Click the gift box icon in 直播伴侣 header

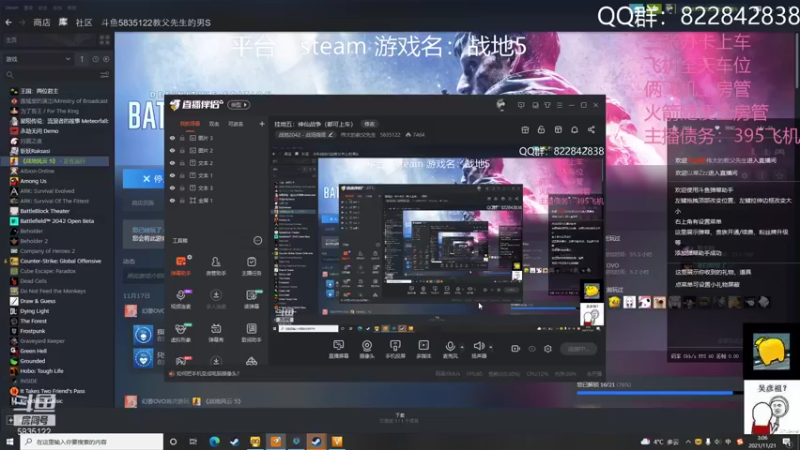click(525, 130)
